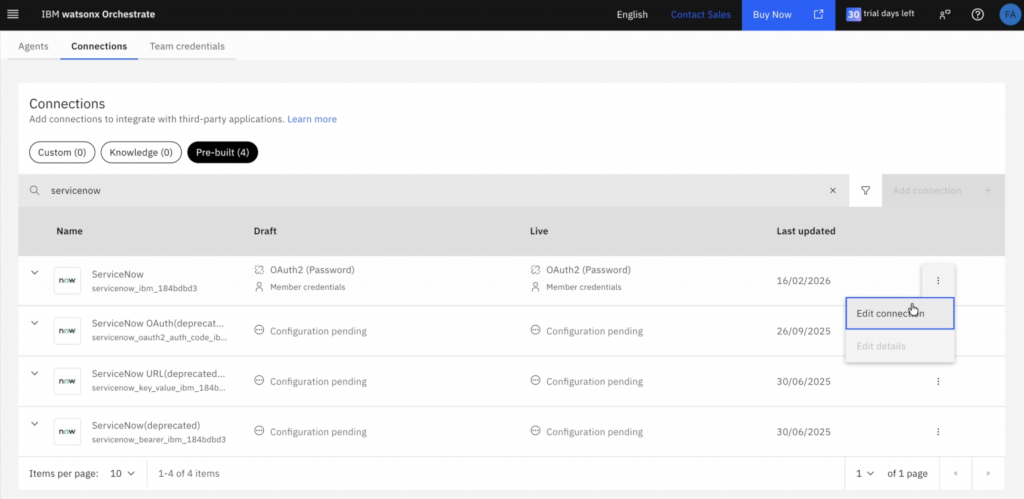Click Draft OAuth2 (Password) icon in ServiceNow row
Screen dimensions: 1024x499
[x=259, y=269]
